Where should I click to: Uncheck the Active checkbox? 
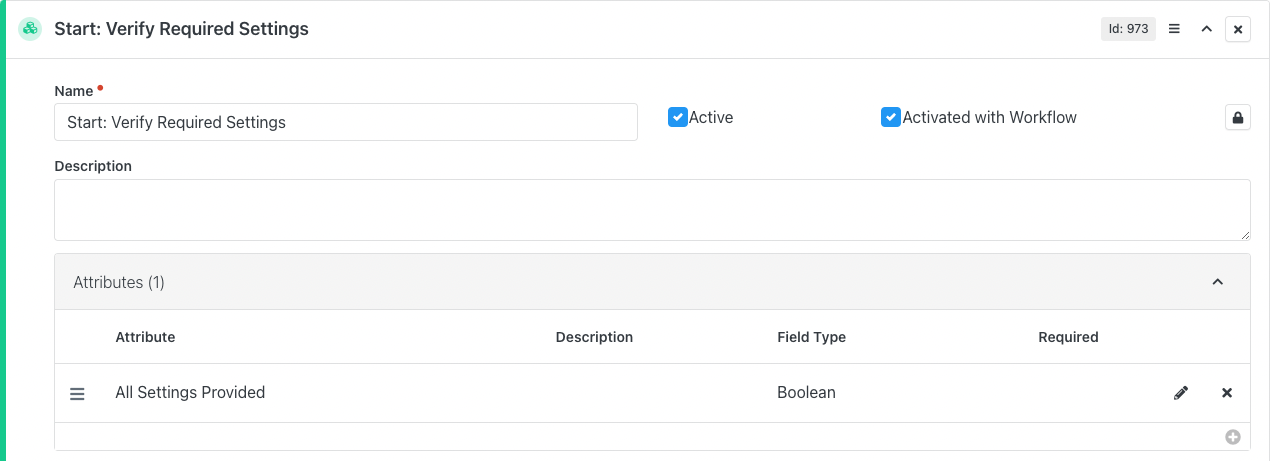click(678, 117)
